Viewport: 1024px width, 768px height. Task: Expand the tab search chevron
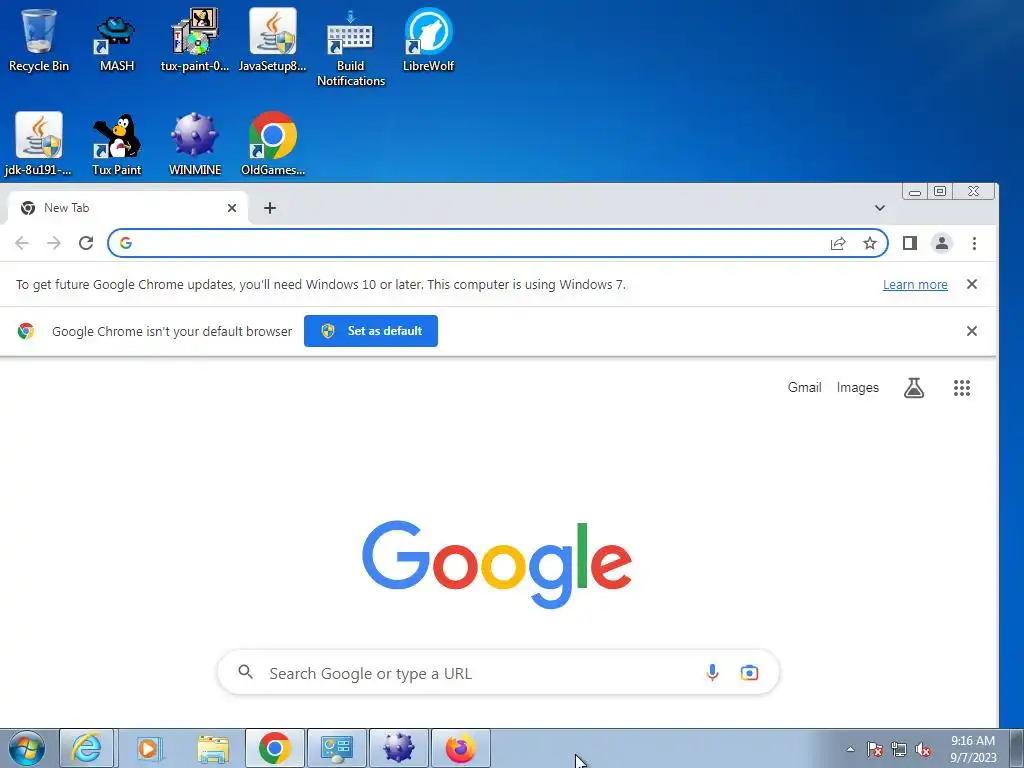click(880, 208)
